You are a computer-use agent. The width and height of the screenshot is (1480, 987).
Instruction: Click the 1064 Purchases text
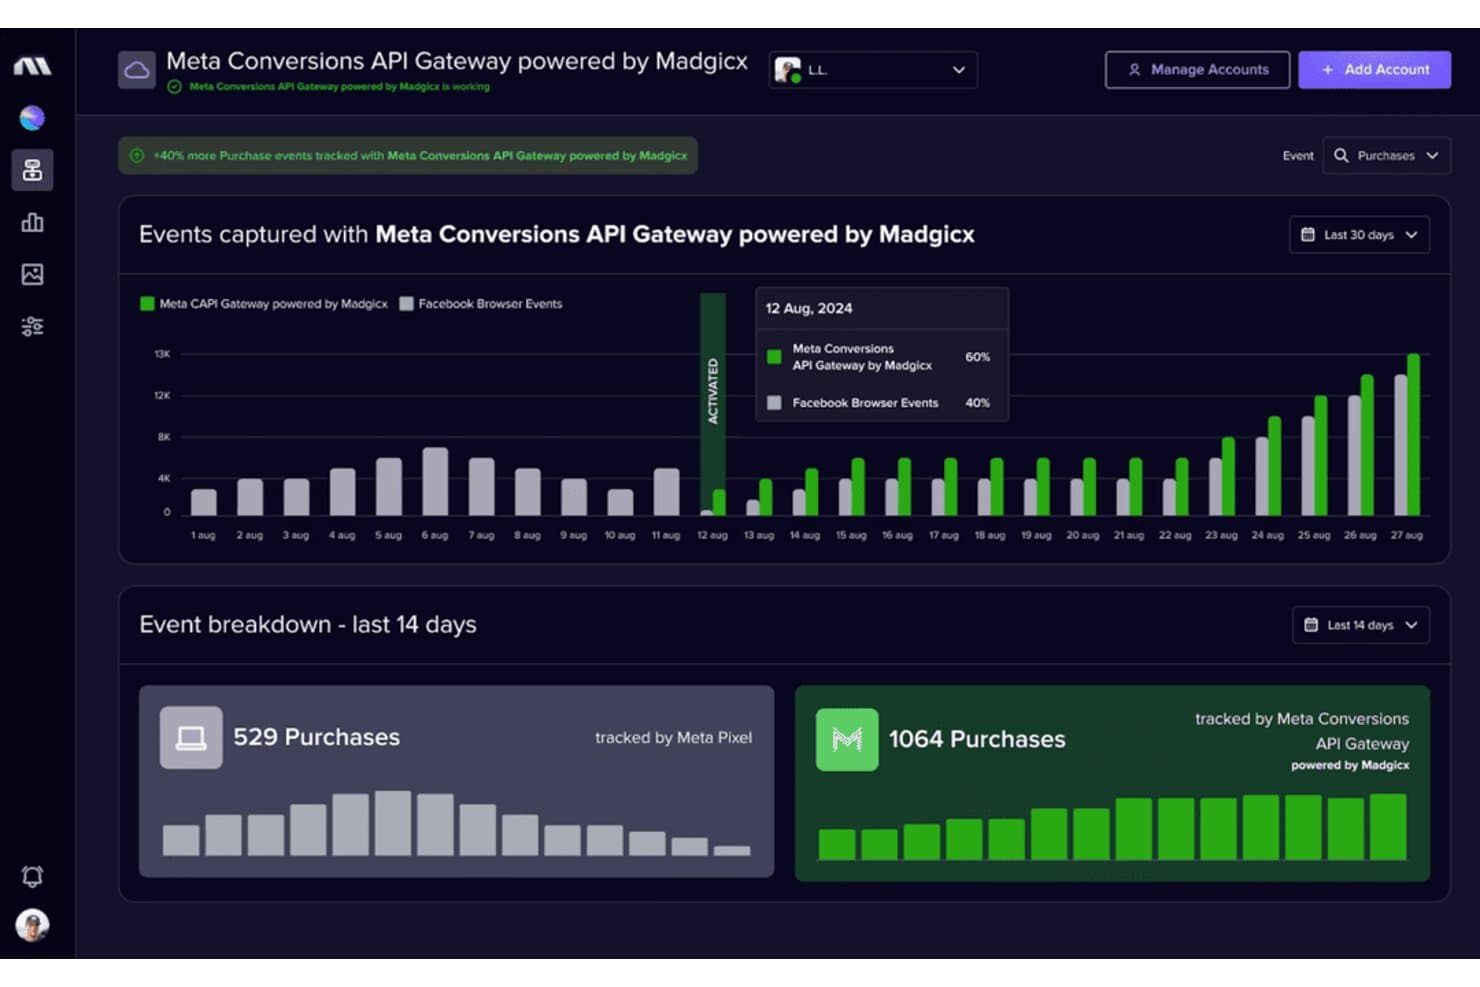[977, 739]
